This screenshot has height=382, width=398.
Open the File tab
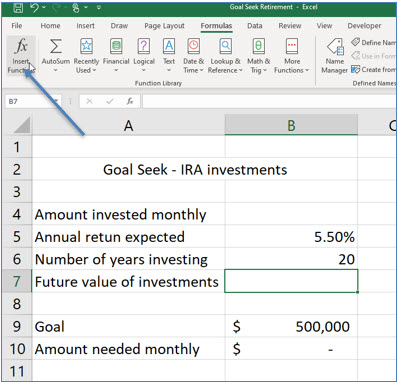click(x=17, y=26)
